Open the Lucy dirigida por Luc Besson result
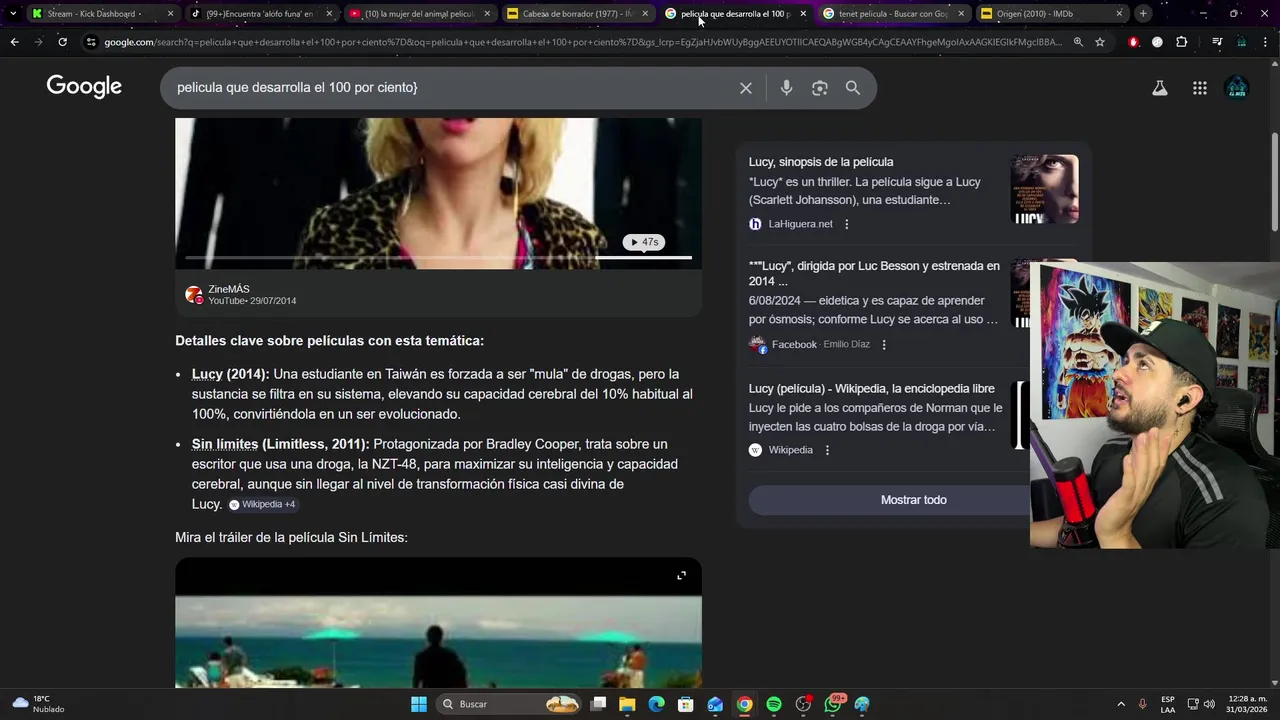The width and height of the screenshot is (1280, 720). tap(874, 274)
